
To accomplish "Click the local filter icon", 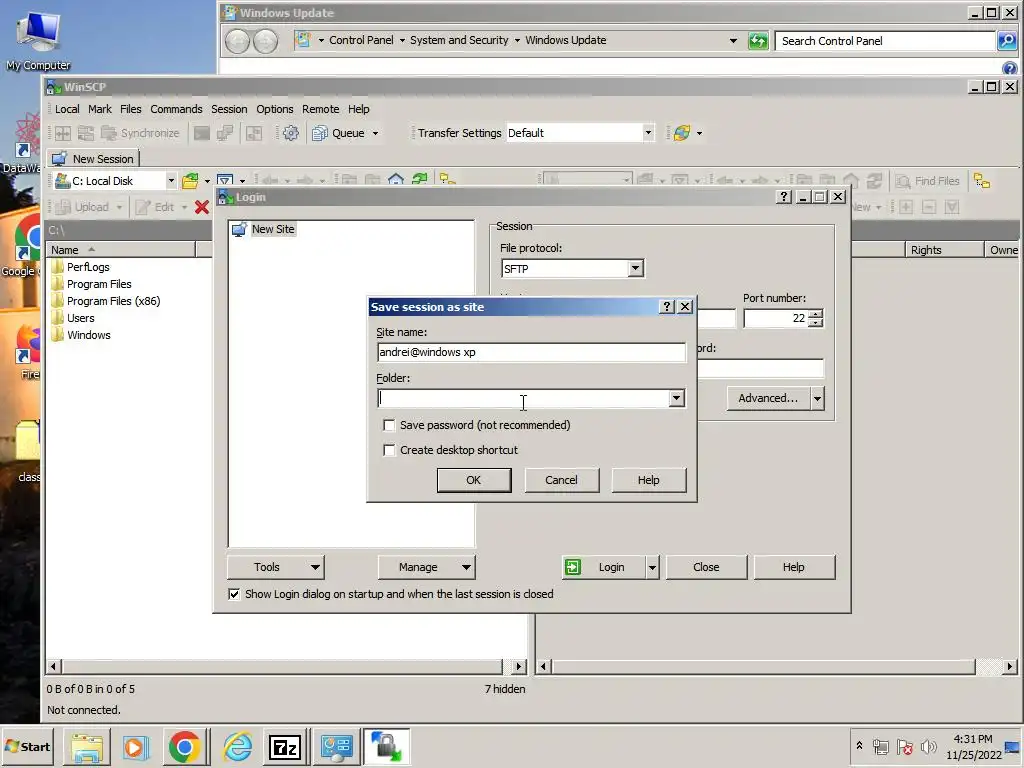I will point(225,181).
